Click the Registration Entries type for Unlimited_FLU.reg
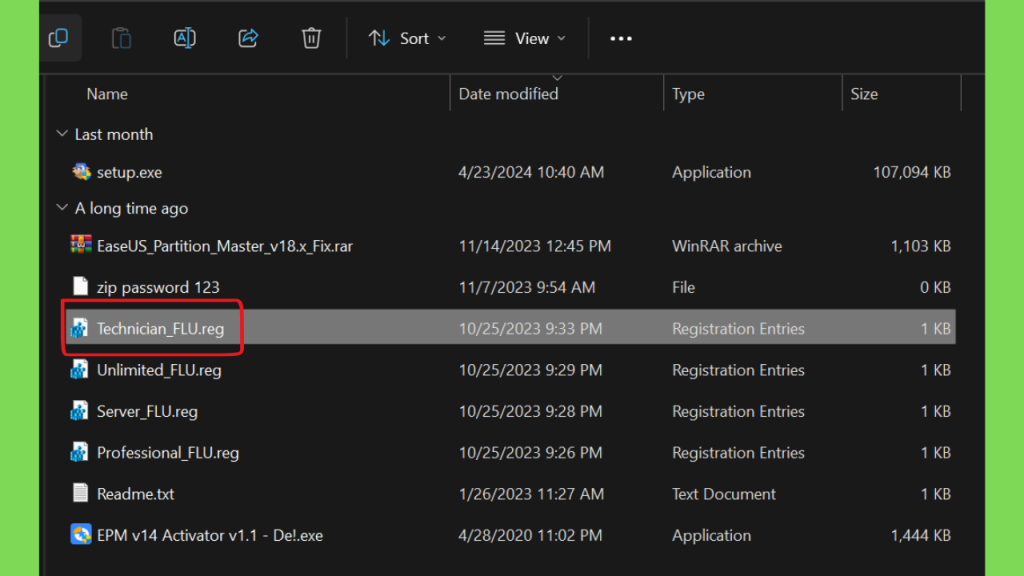The image size is (1024, 576). (x=738, y=370)
